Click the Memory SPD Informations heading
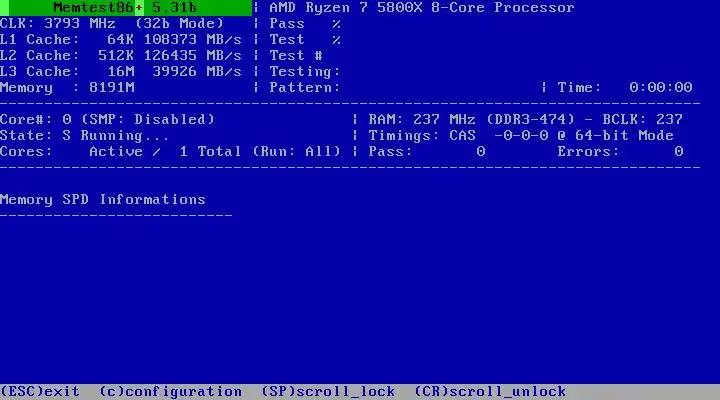The image size is (720, 400). point(103,200)
